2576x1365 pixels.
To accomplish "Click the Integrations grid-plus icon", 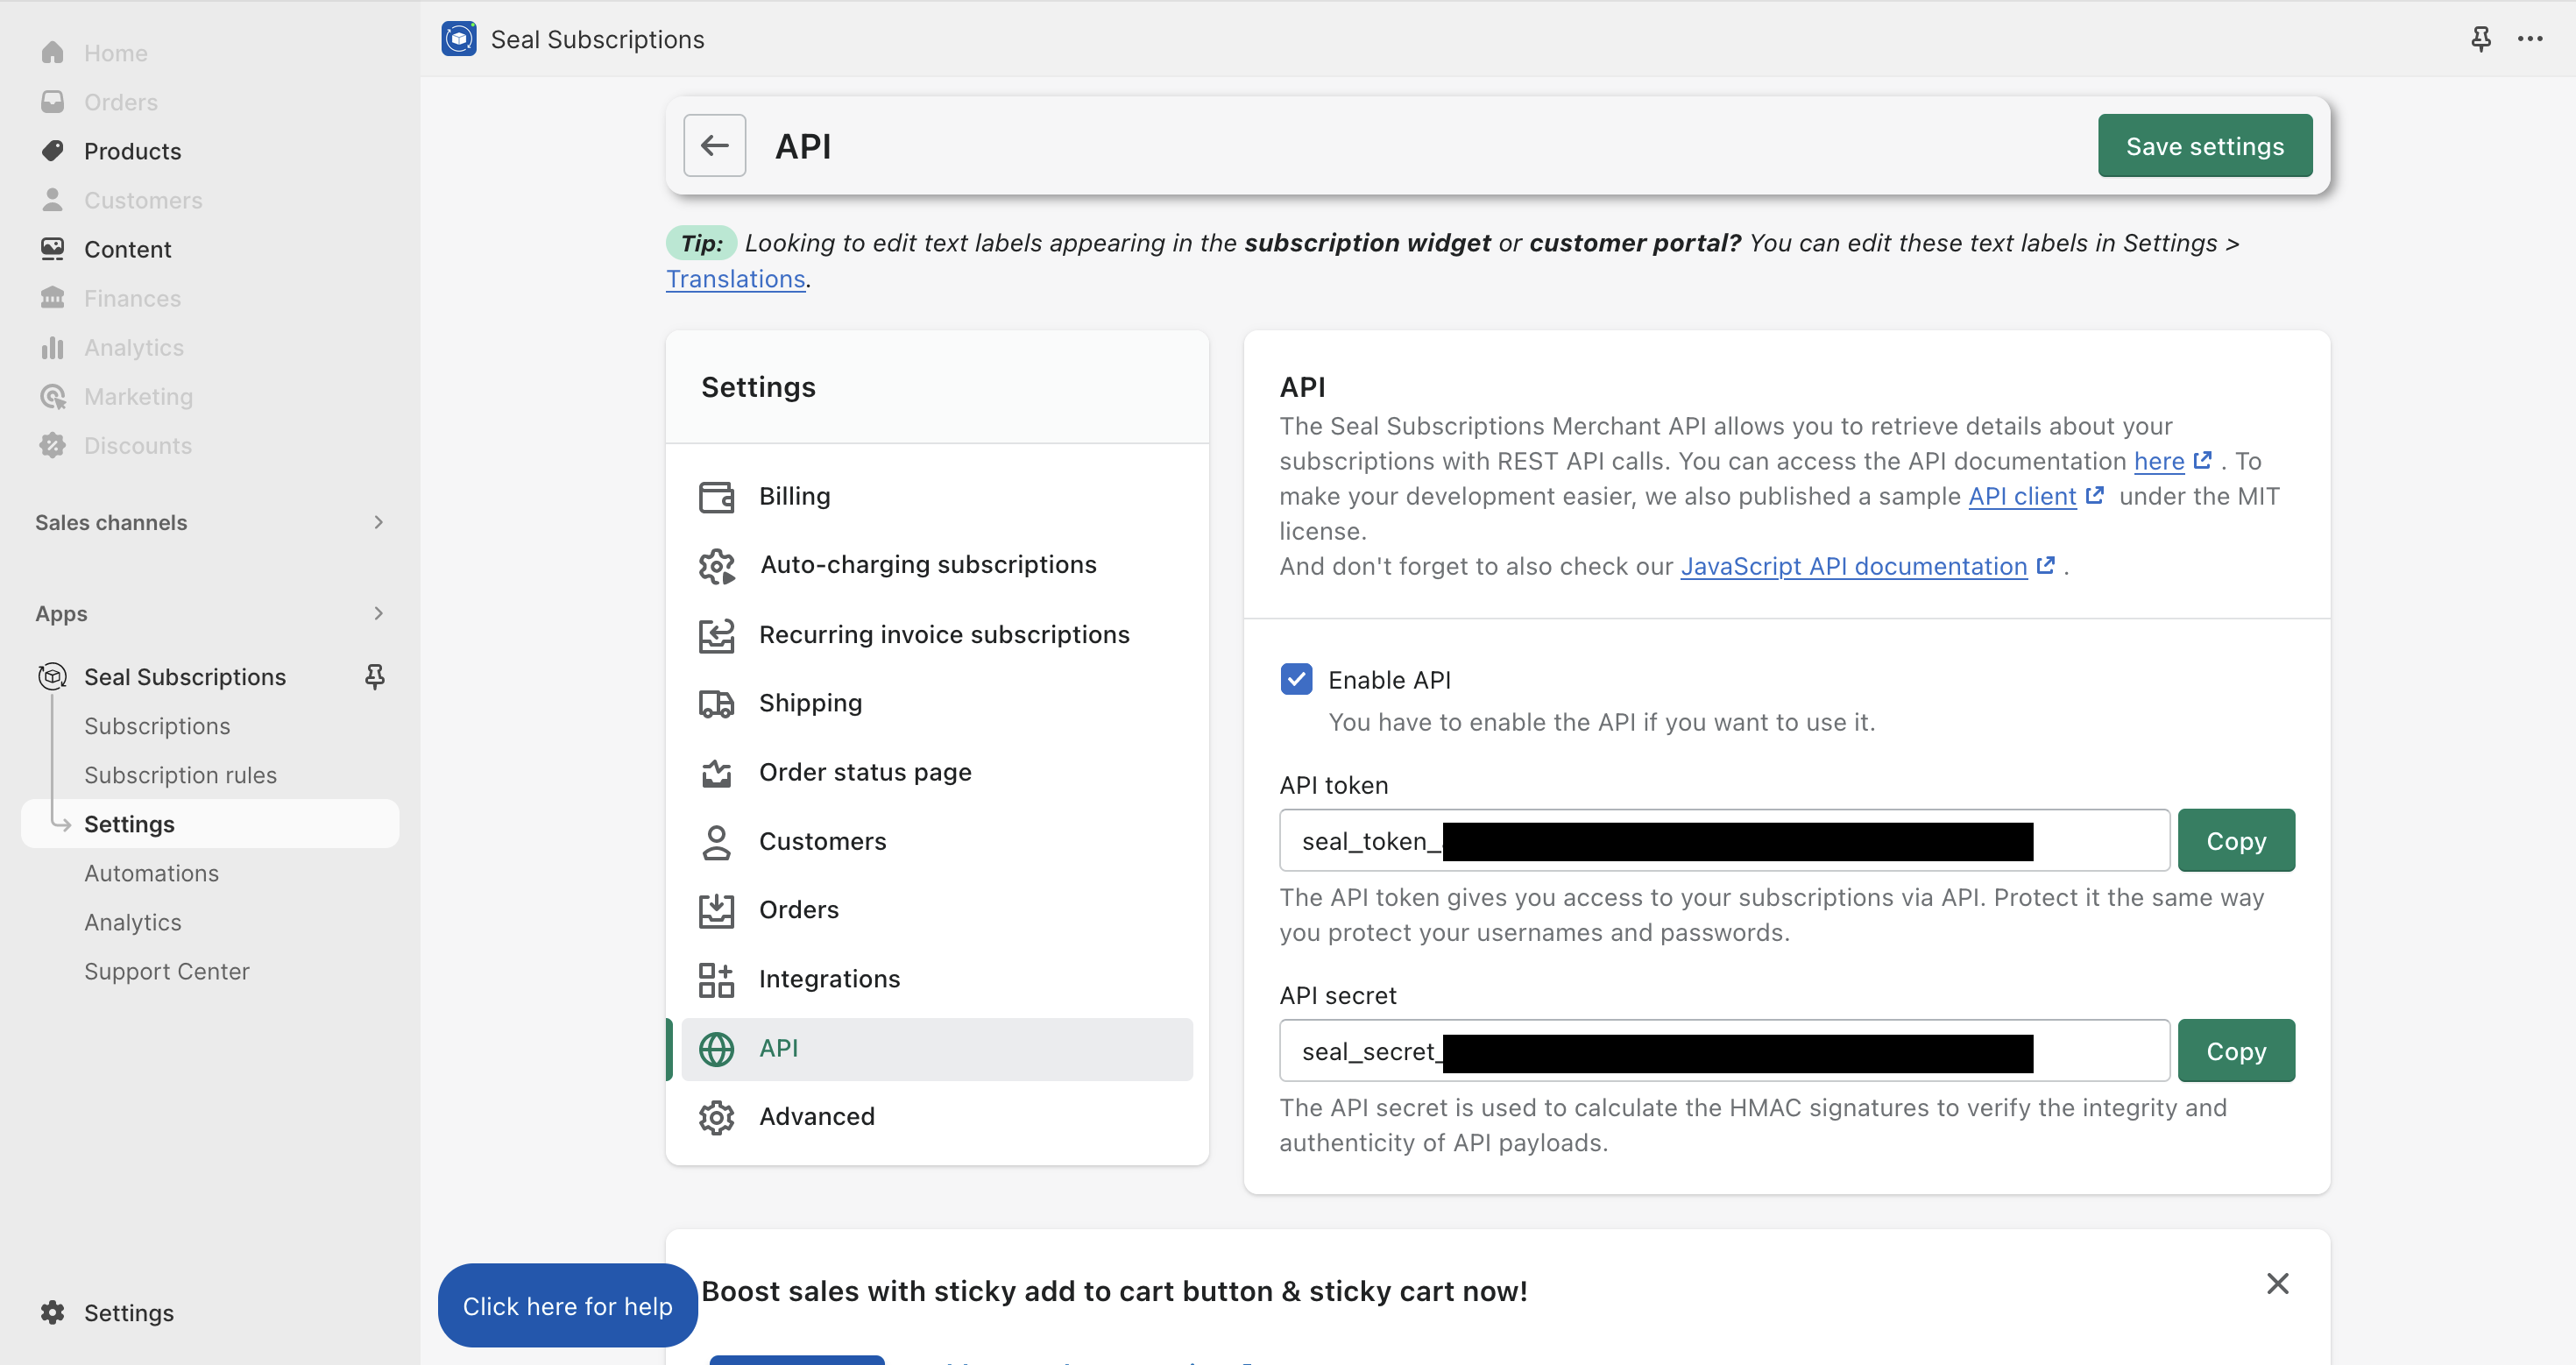I will (x=716, y=979).
